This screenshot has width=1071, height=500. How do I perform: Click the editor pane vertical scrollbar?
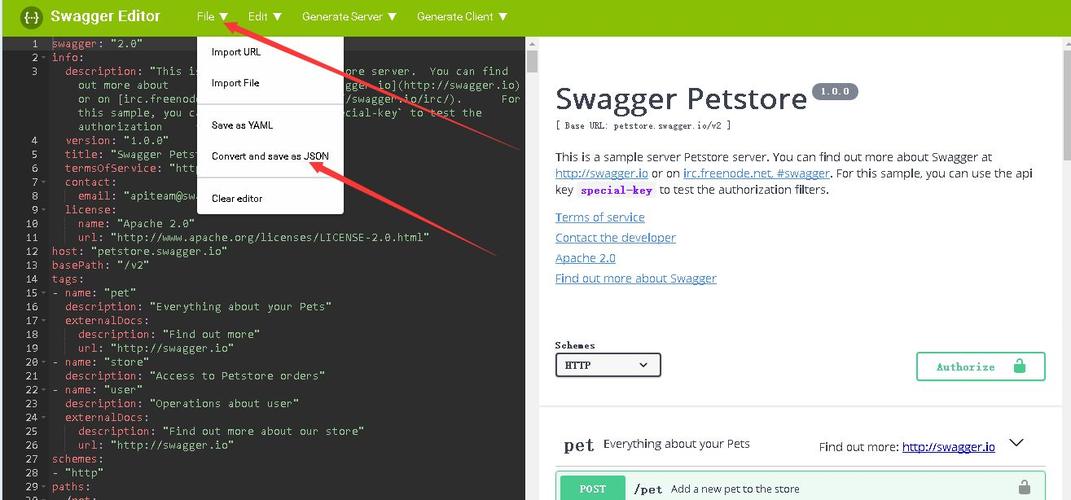(x=533, y=61)
